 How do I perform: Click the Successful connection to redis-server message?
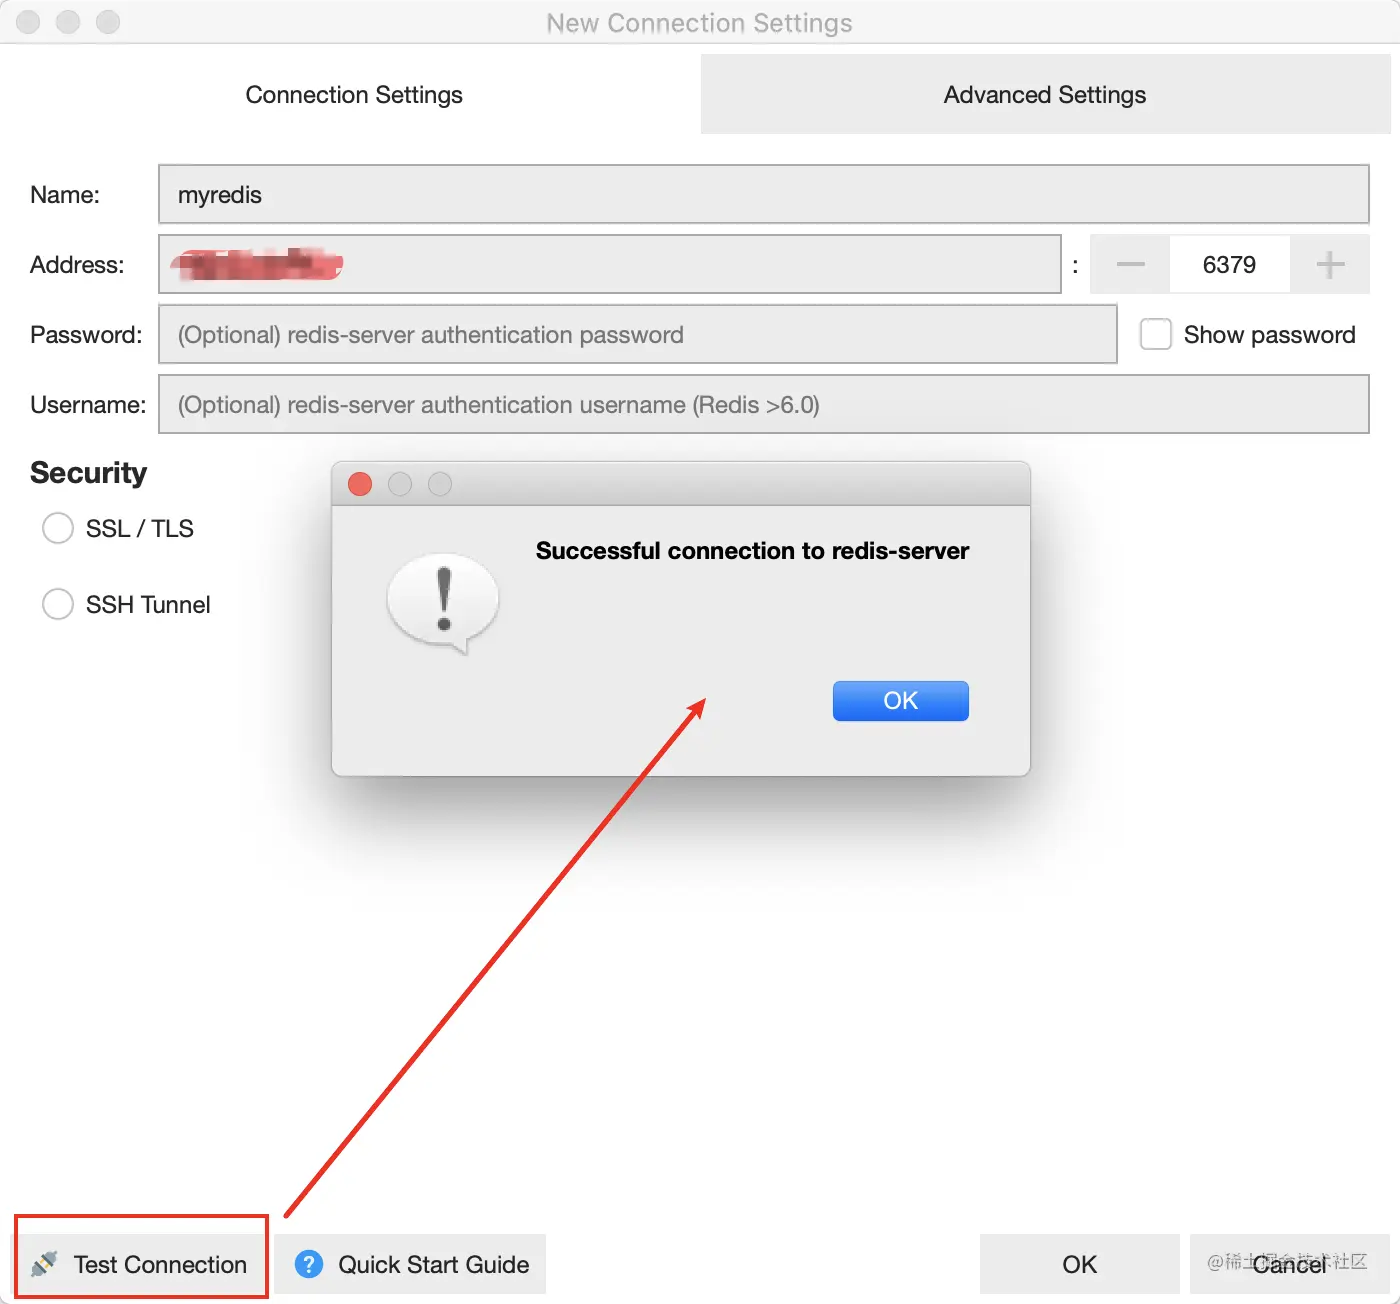(752, 551)
